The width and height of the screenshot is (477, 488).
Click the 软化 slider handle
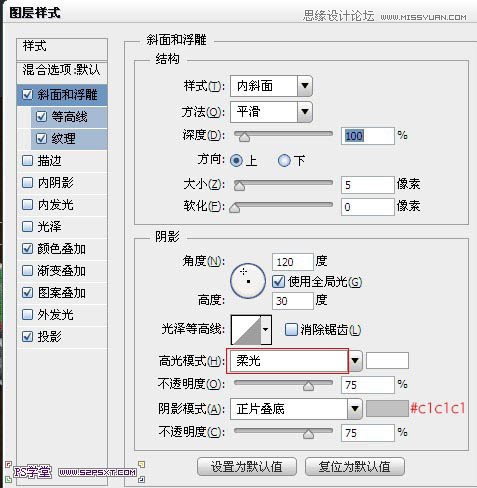(x=235, y=208)
